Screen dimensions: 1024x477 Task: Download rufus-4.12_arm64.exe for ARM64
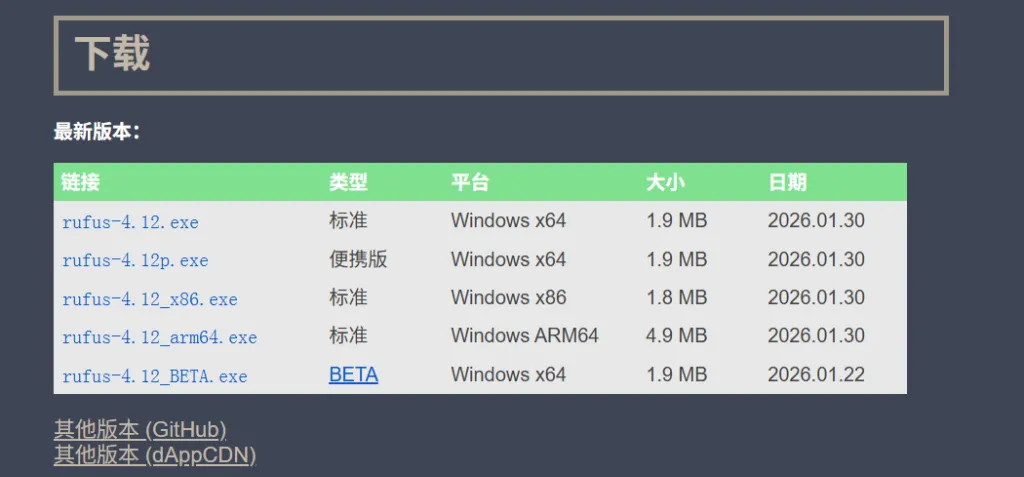click(x=159, y=337)
